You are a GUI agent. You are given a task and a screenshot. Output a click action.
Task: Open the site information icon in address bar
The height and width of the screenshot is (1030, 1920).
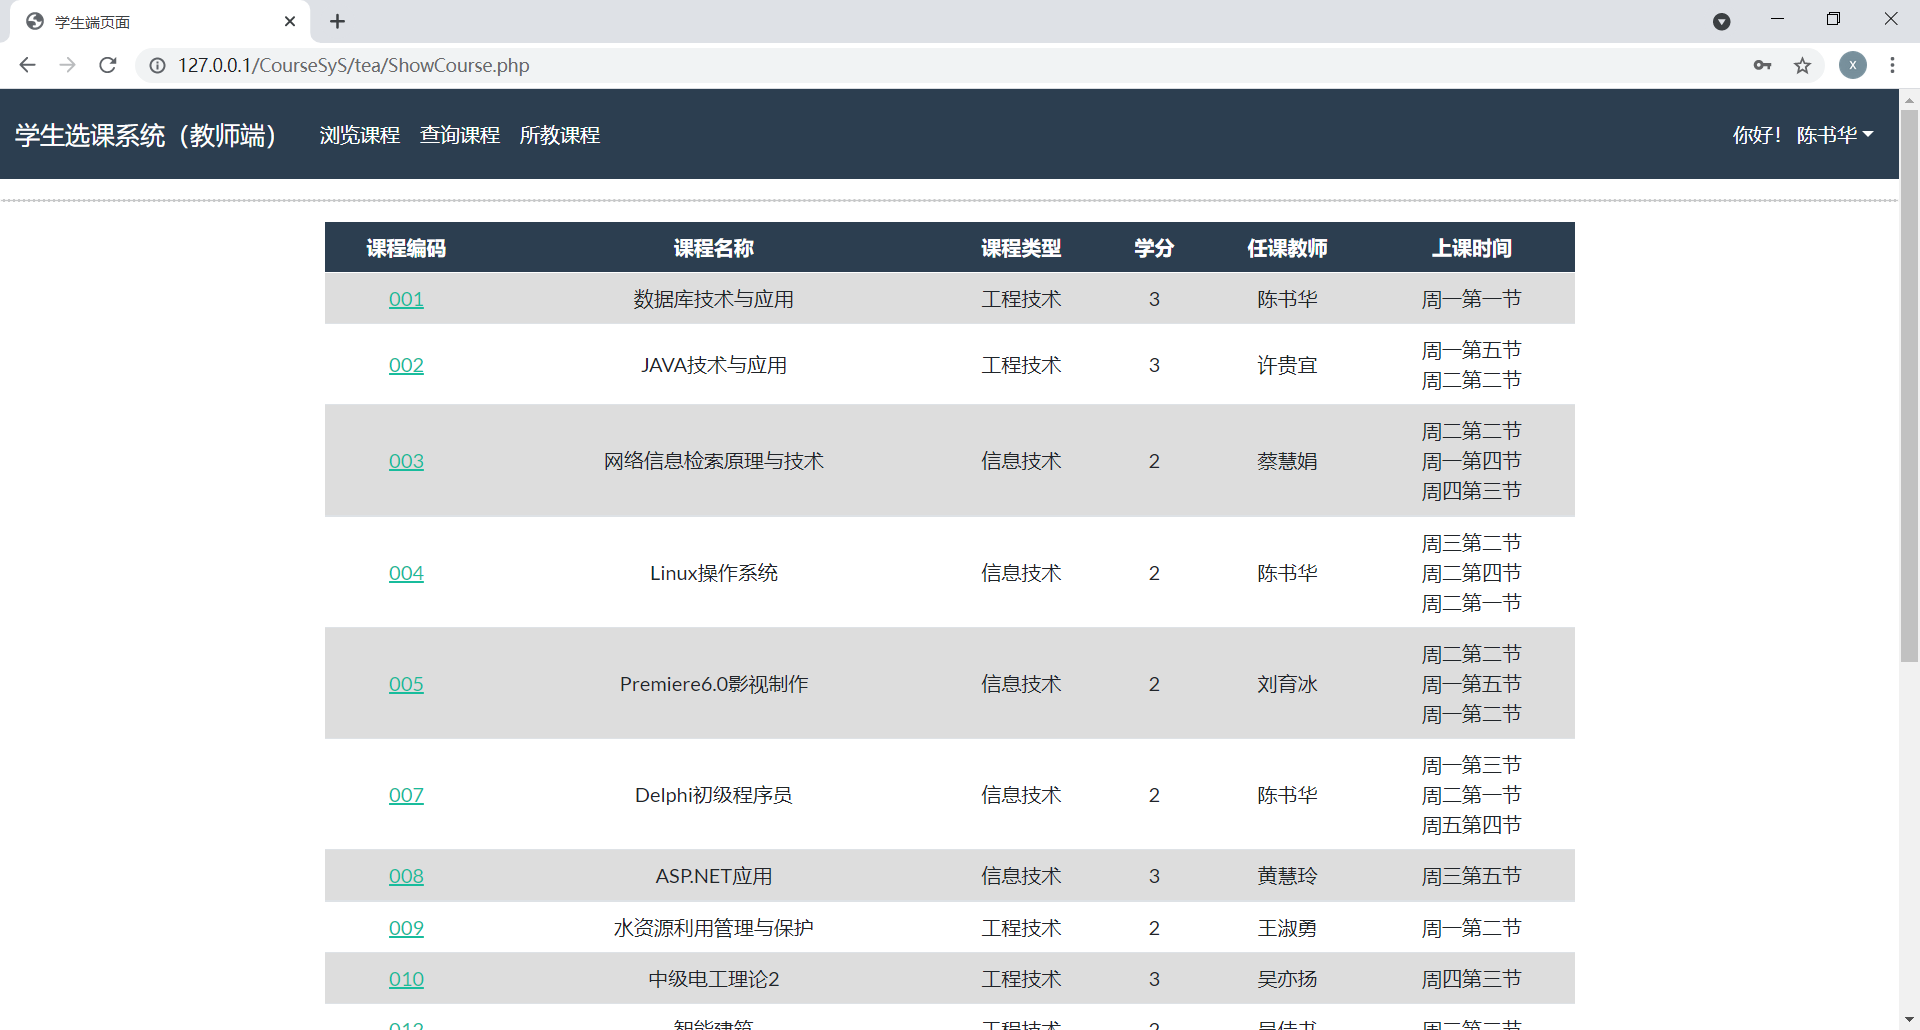point(157,65)
